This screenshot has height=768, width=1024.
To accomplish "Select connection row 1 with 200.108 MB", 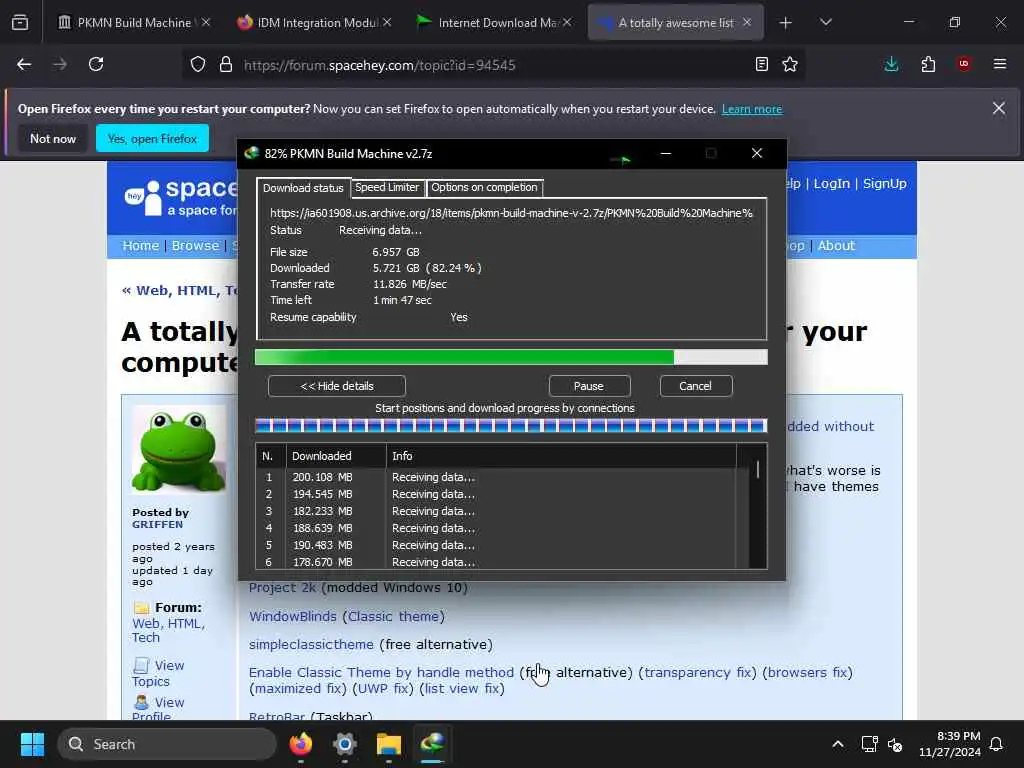I will pos(496,477).
